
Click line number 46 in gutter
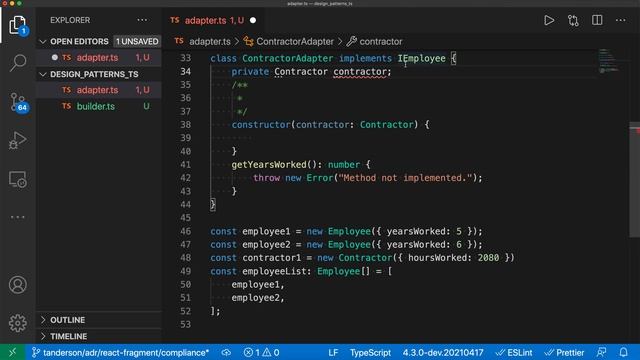(185, 231)
